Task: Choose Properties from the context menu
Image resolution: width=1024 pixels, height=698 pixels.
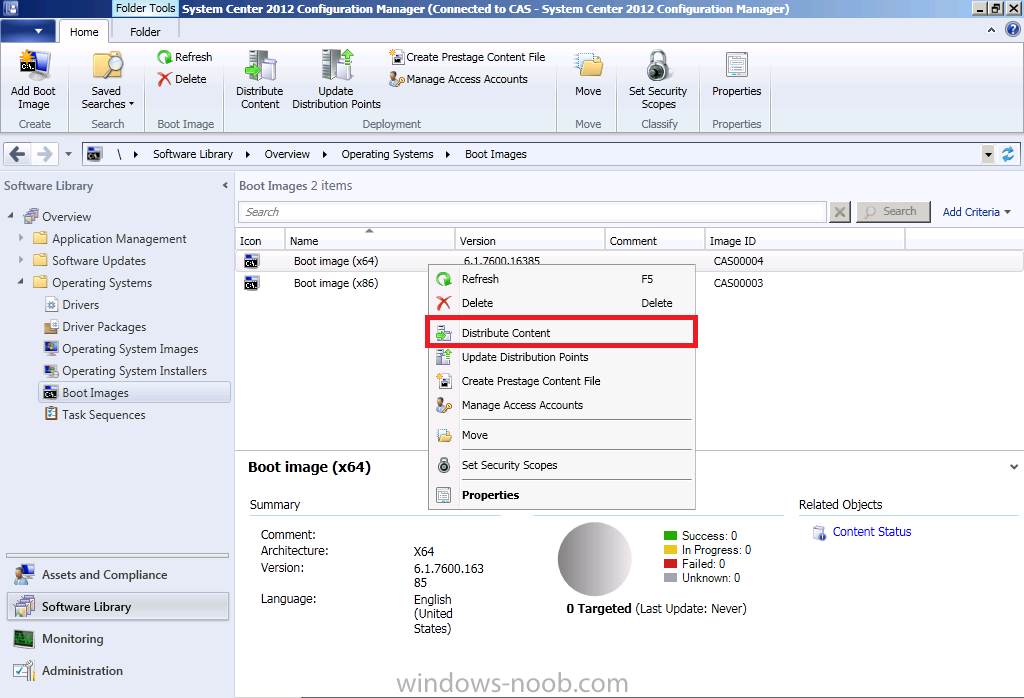Action: tap(562, 496)
